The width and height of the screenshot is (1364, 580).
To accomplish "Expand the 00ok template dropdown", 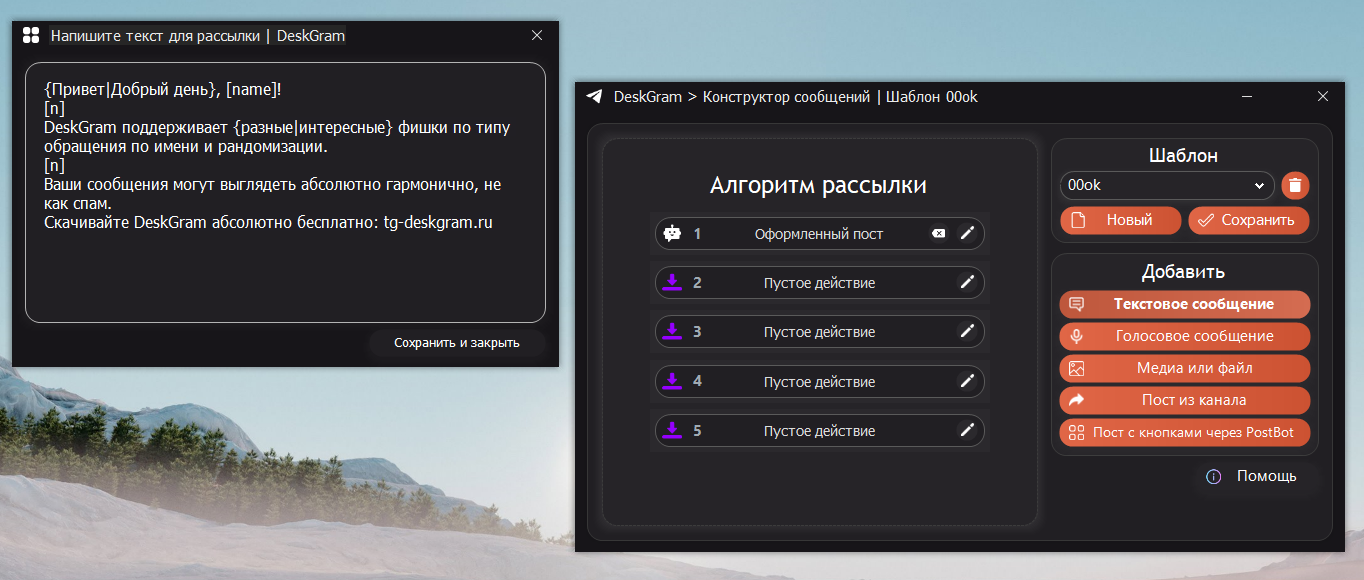I will coord(1257,185).
